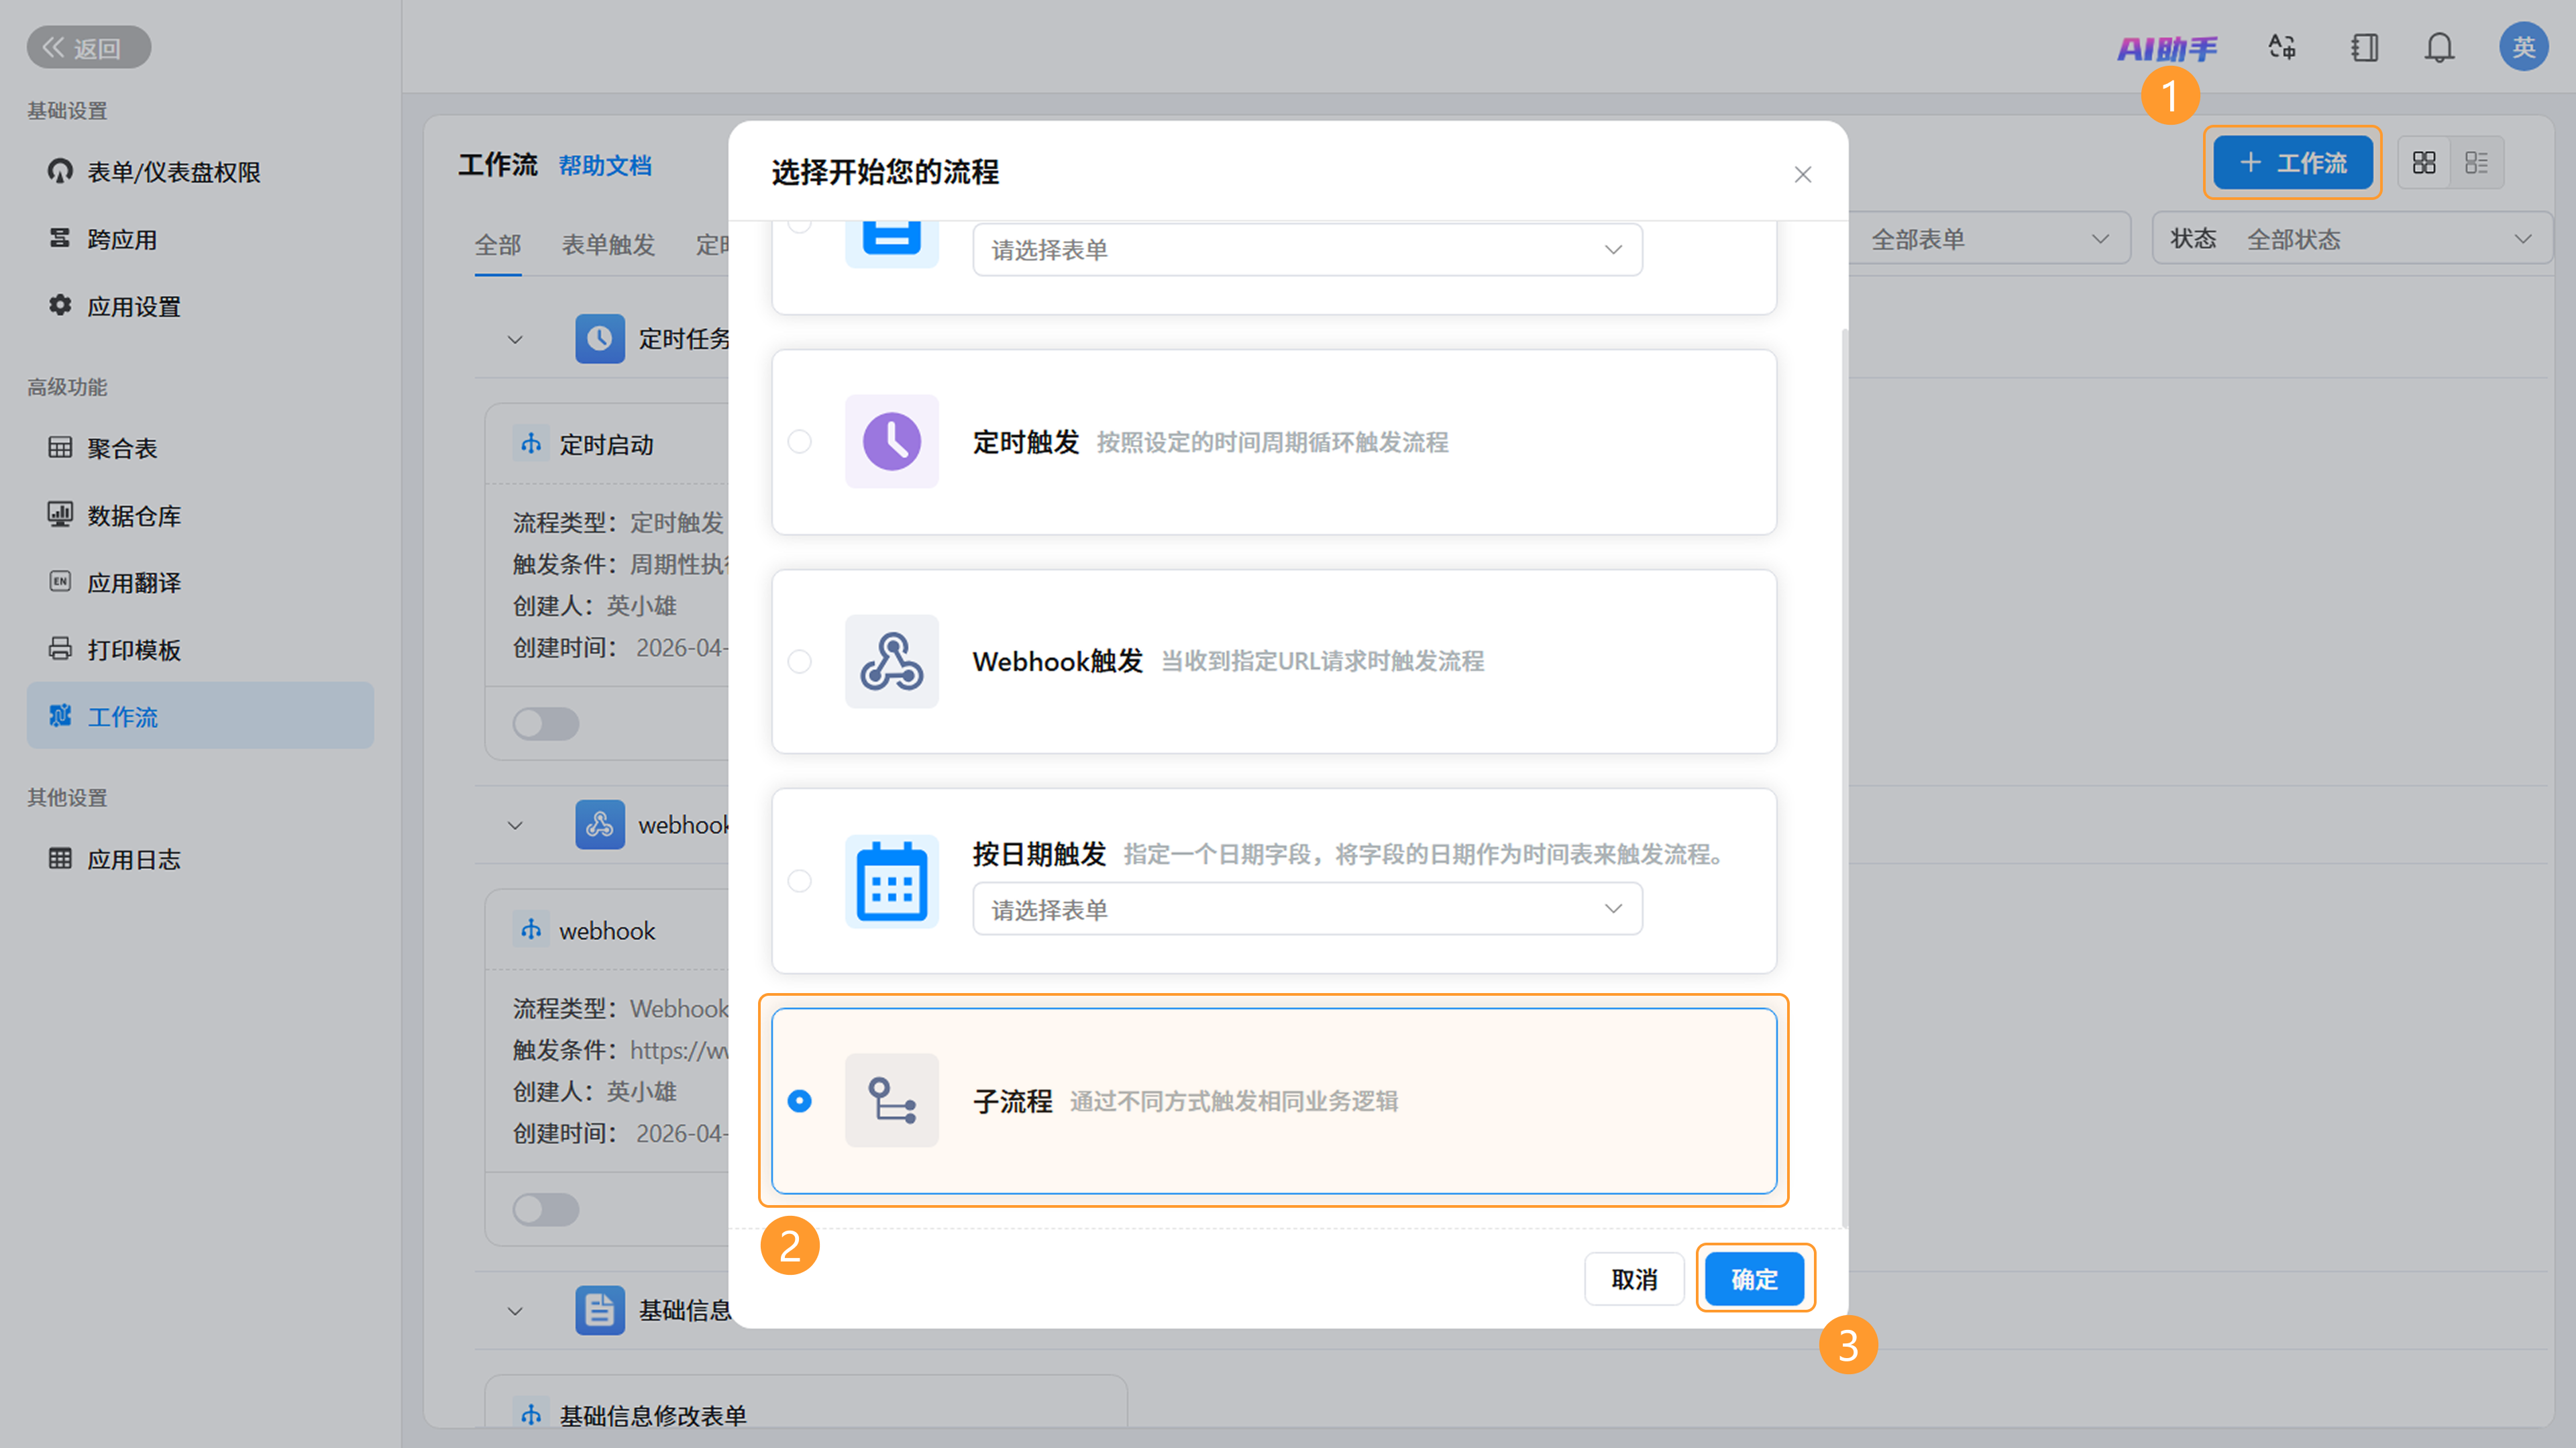Open 请选择表单 dropdown under 按日期触发
This screenshot has height=1448, width=2576.
1307,909
